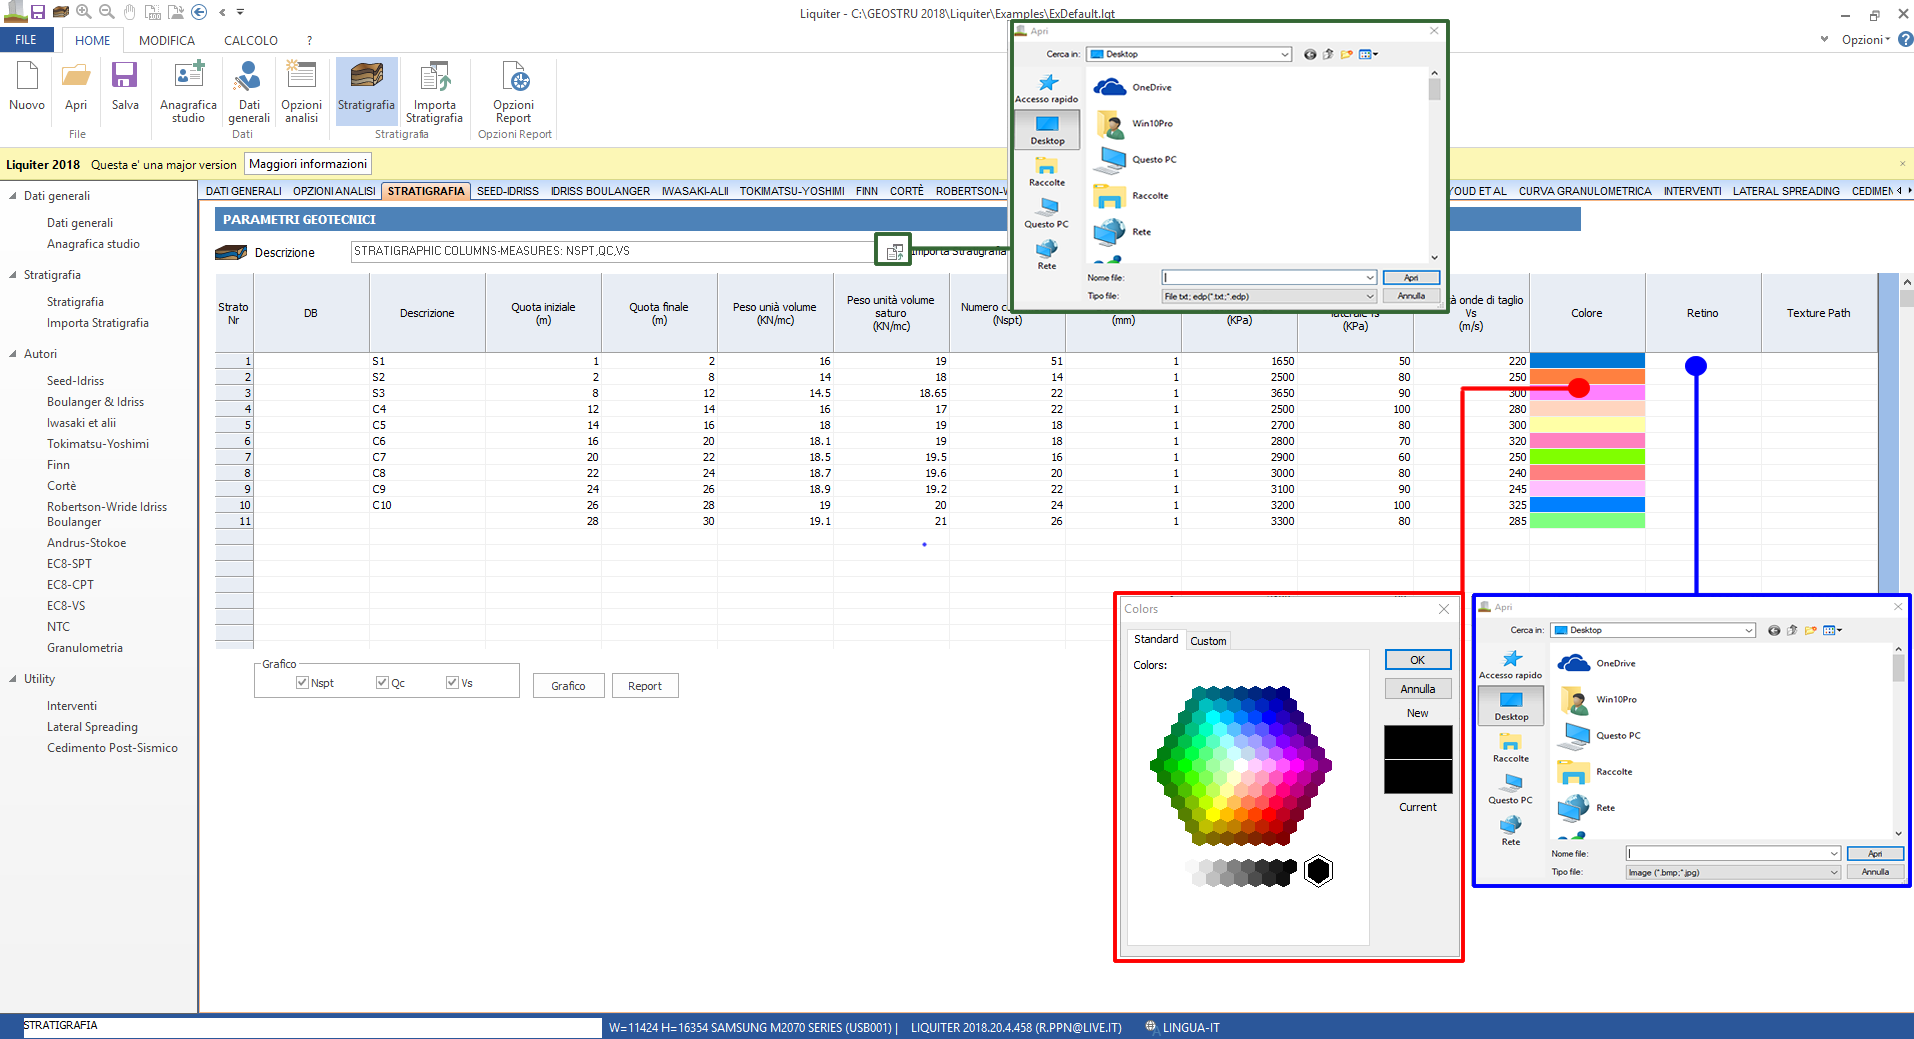The image size is (1914, 1039).
Task: Collapse the Utility group in the sidebar
Action: (x=13, y=678)
